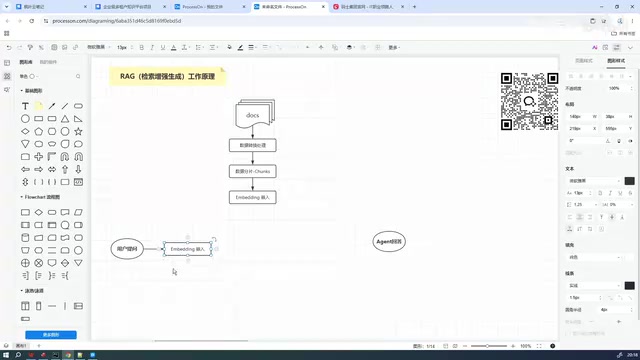Choose the arrow connector shape
This screenshot has width=640, height=360.
coord(52,106)
